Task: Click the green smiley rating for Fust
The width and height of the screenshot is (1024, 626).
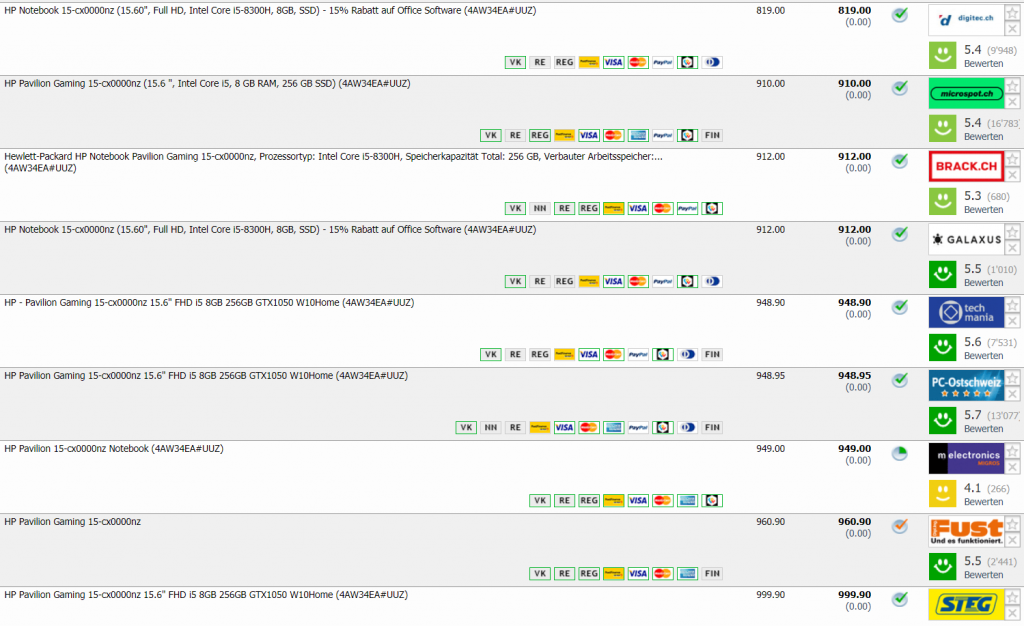Action: (x=942, y=567)
